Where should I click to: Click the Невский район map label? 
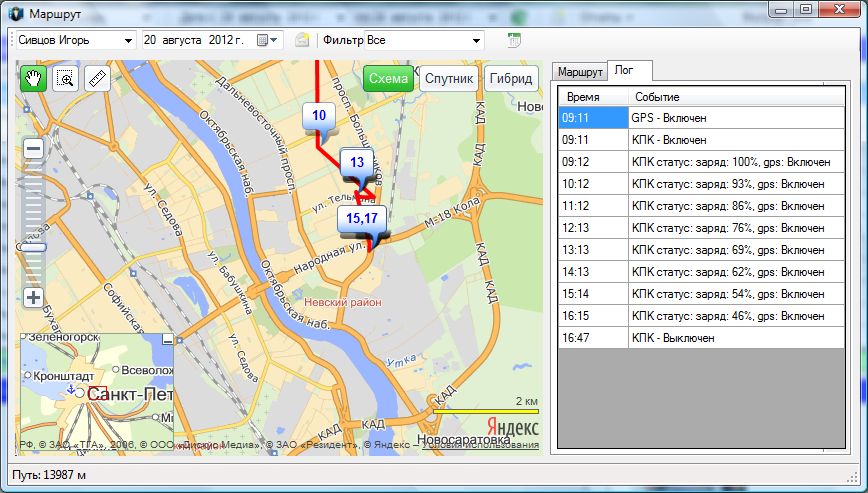[x=343, y=302]
